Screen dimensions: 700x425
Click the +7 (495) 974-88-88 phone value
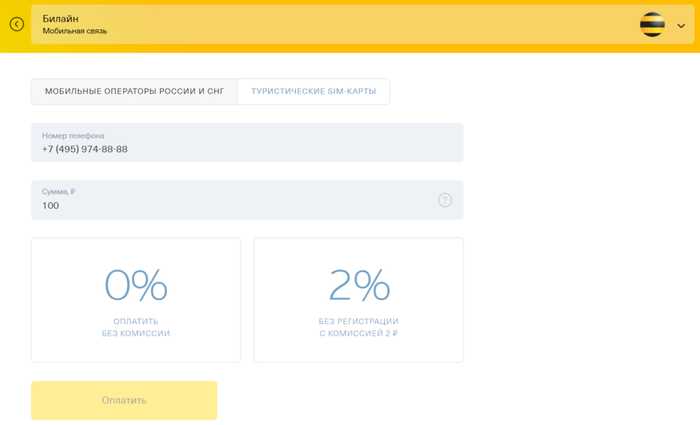[x=85, y=149]
